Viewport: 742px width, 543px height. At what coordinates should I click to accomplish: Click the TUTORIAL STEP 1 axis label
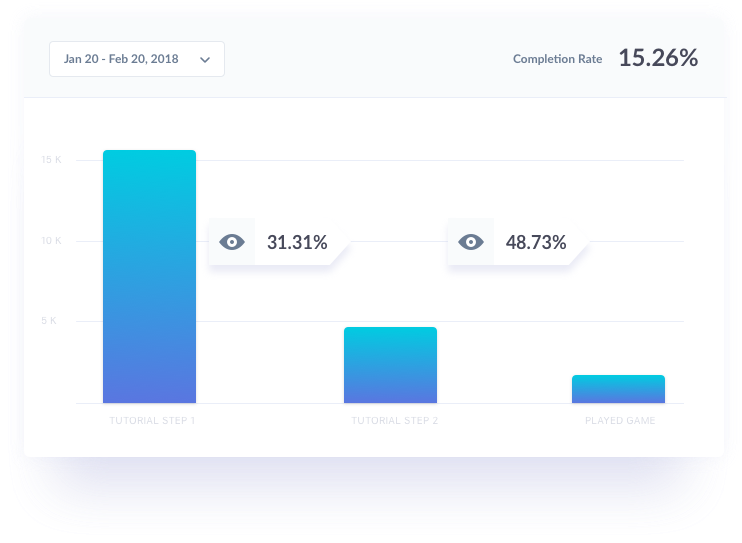[152, 421]
